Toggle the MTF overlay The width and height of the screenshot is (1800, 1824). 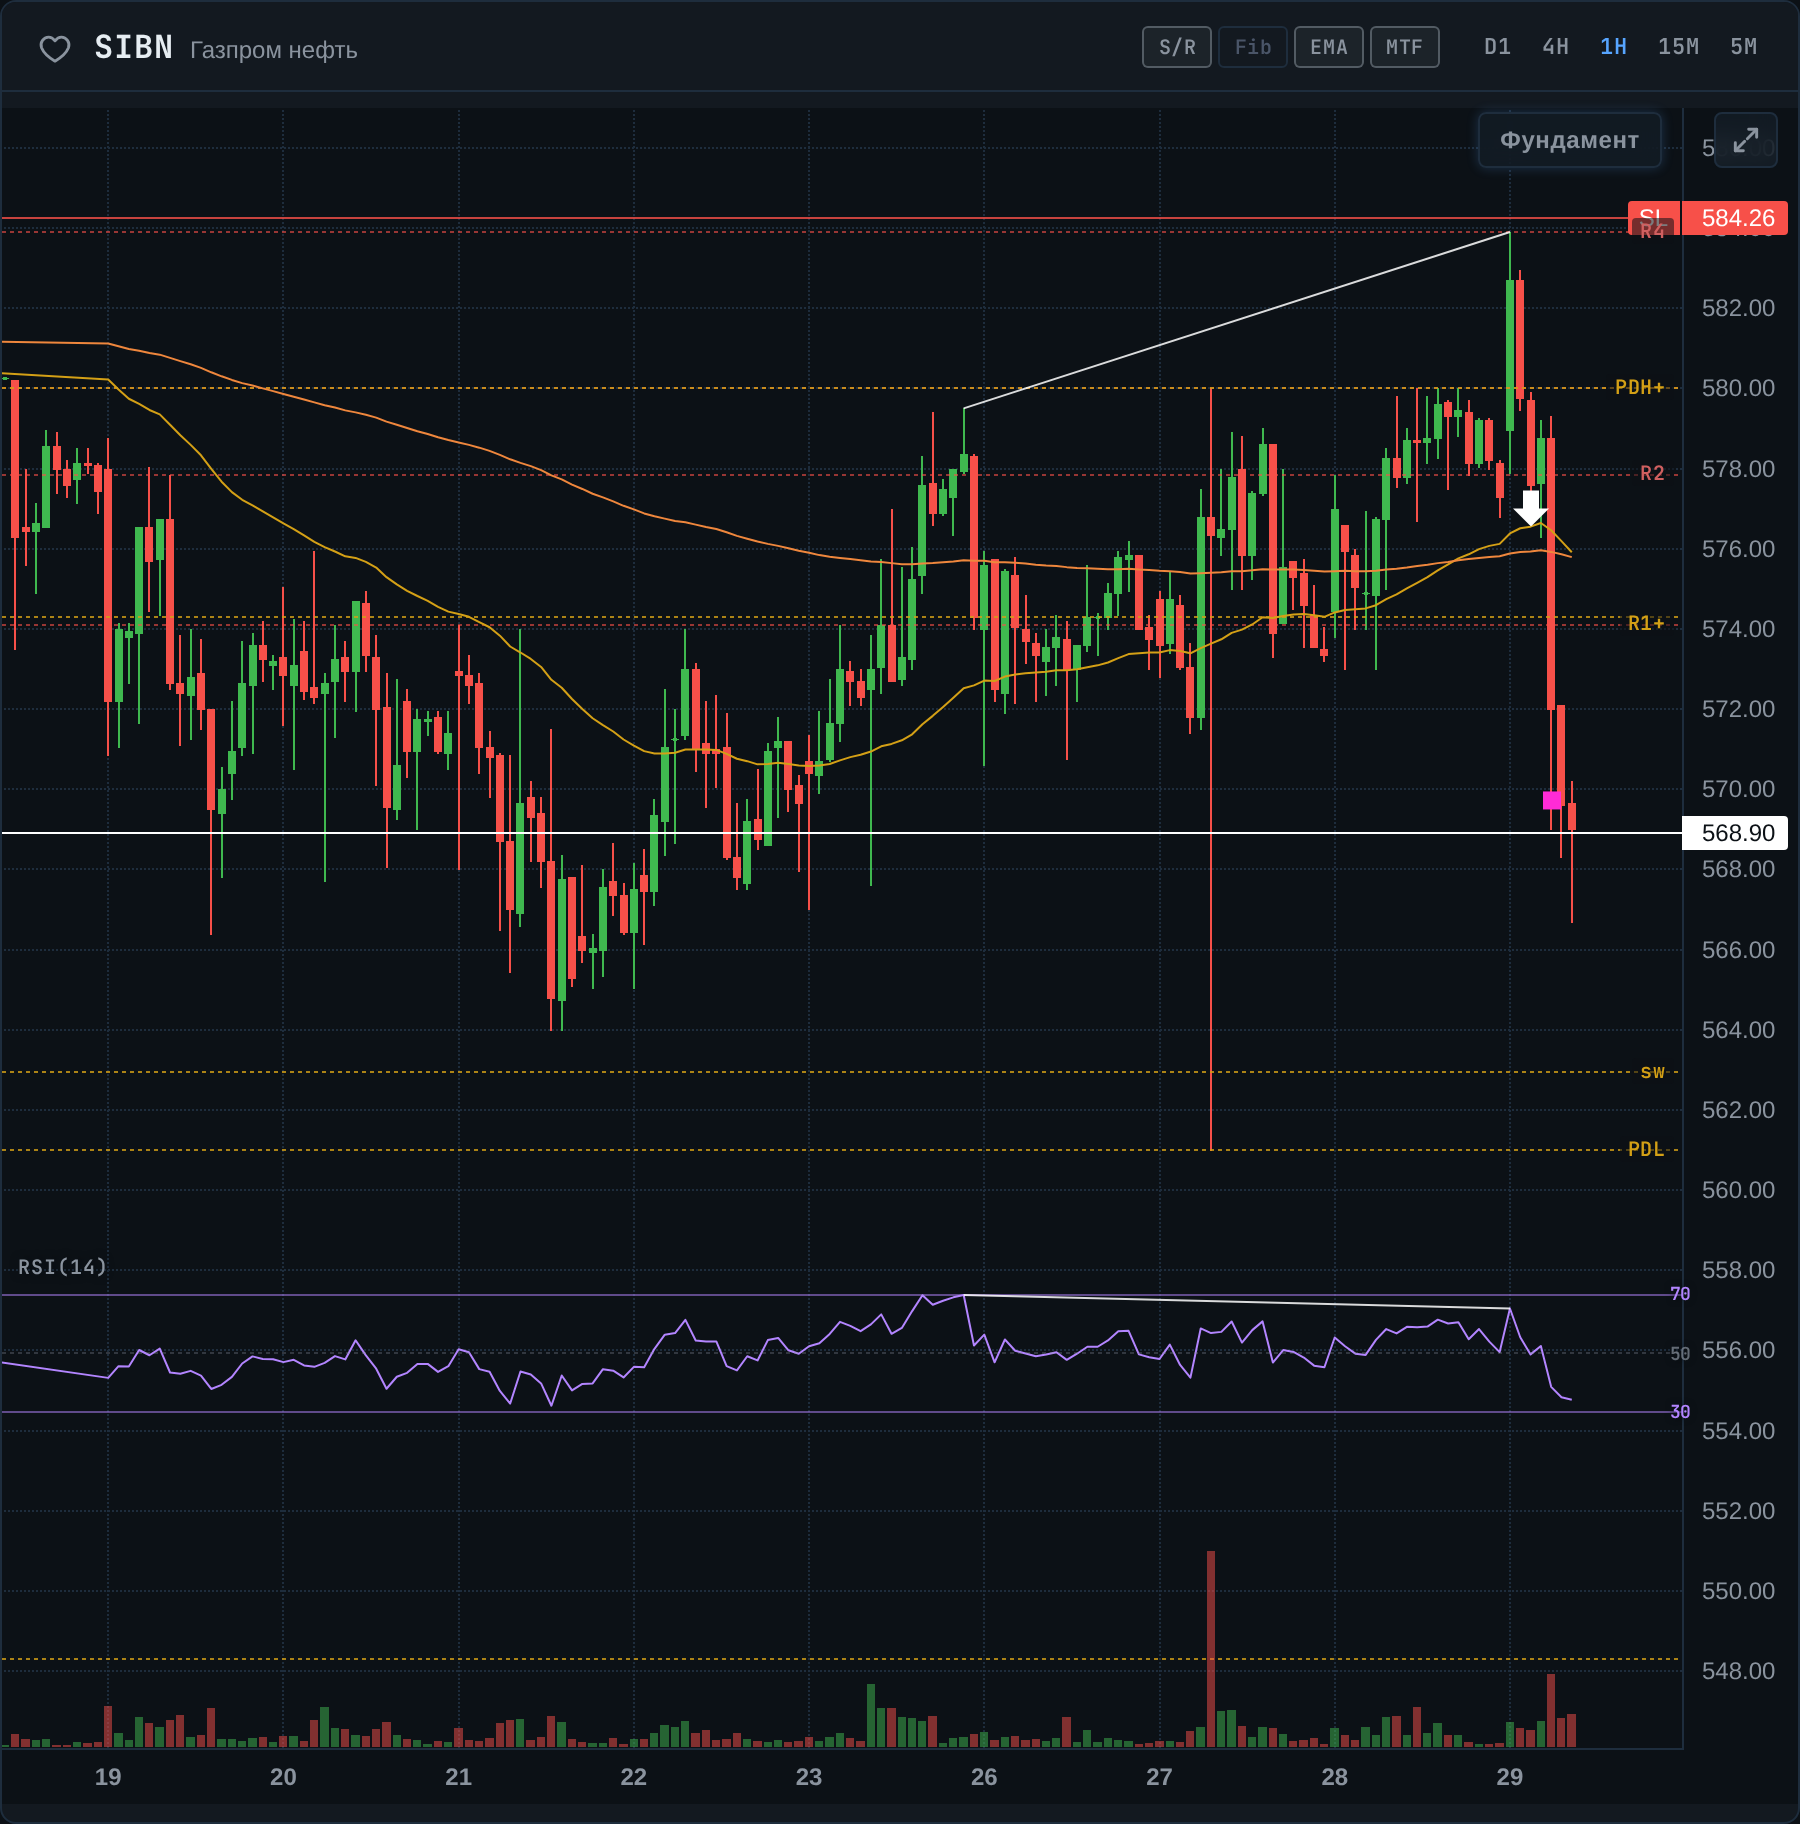click(x=1404, y=47)
